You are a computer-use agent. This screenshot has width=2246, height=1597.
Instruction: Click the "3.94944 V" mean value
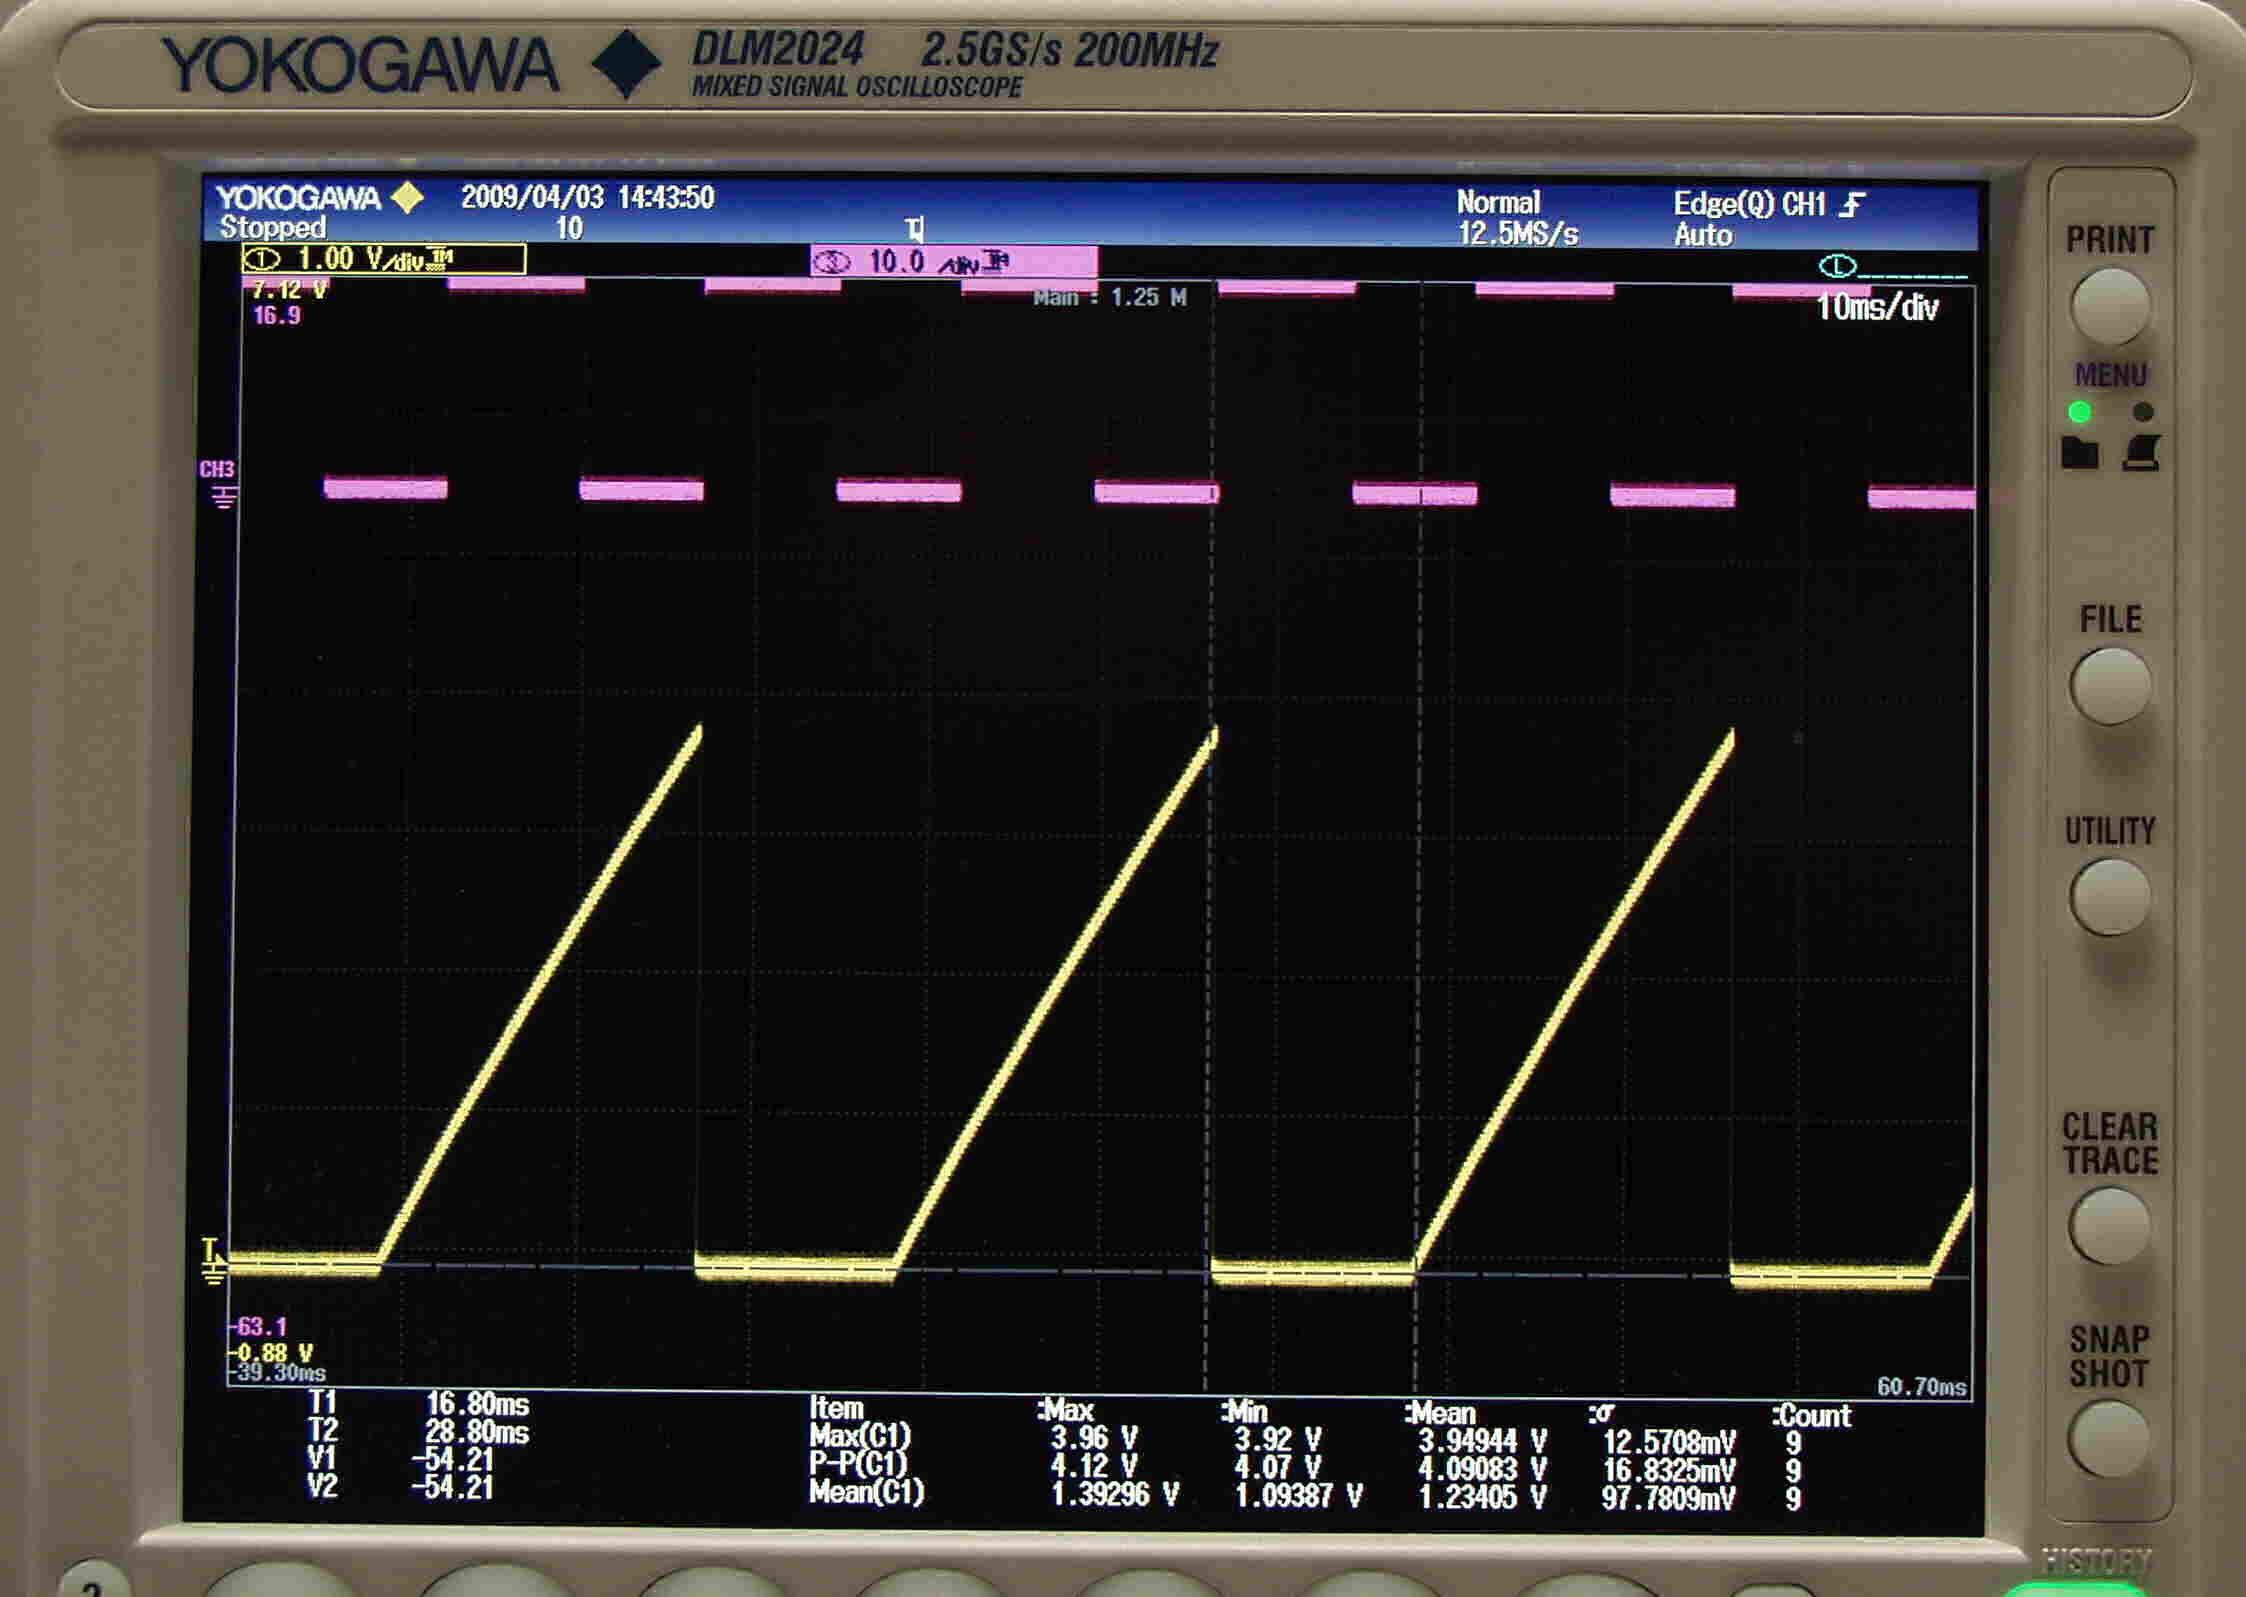pyautogui.click(x=1482, y=1442)
